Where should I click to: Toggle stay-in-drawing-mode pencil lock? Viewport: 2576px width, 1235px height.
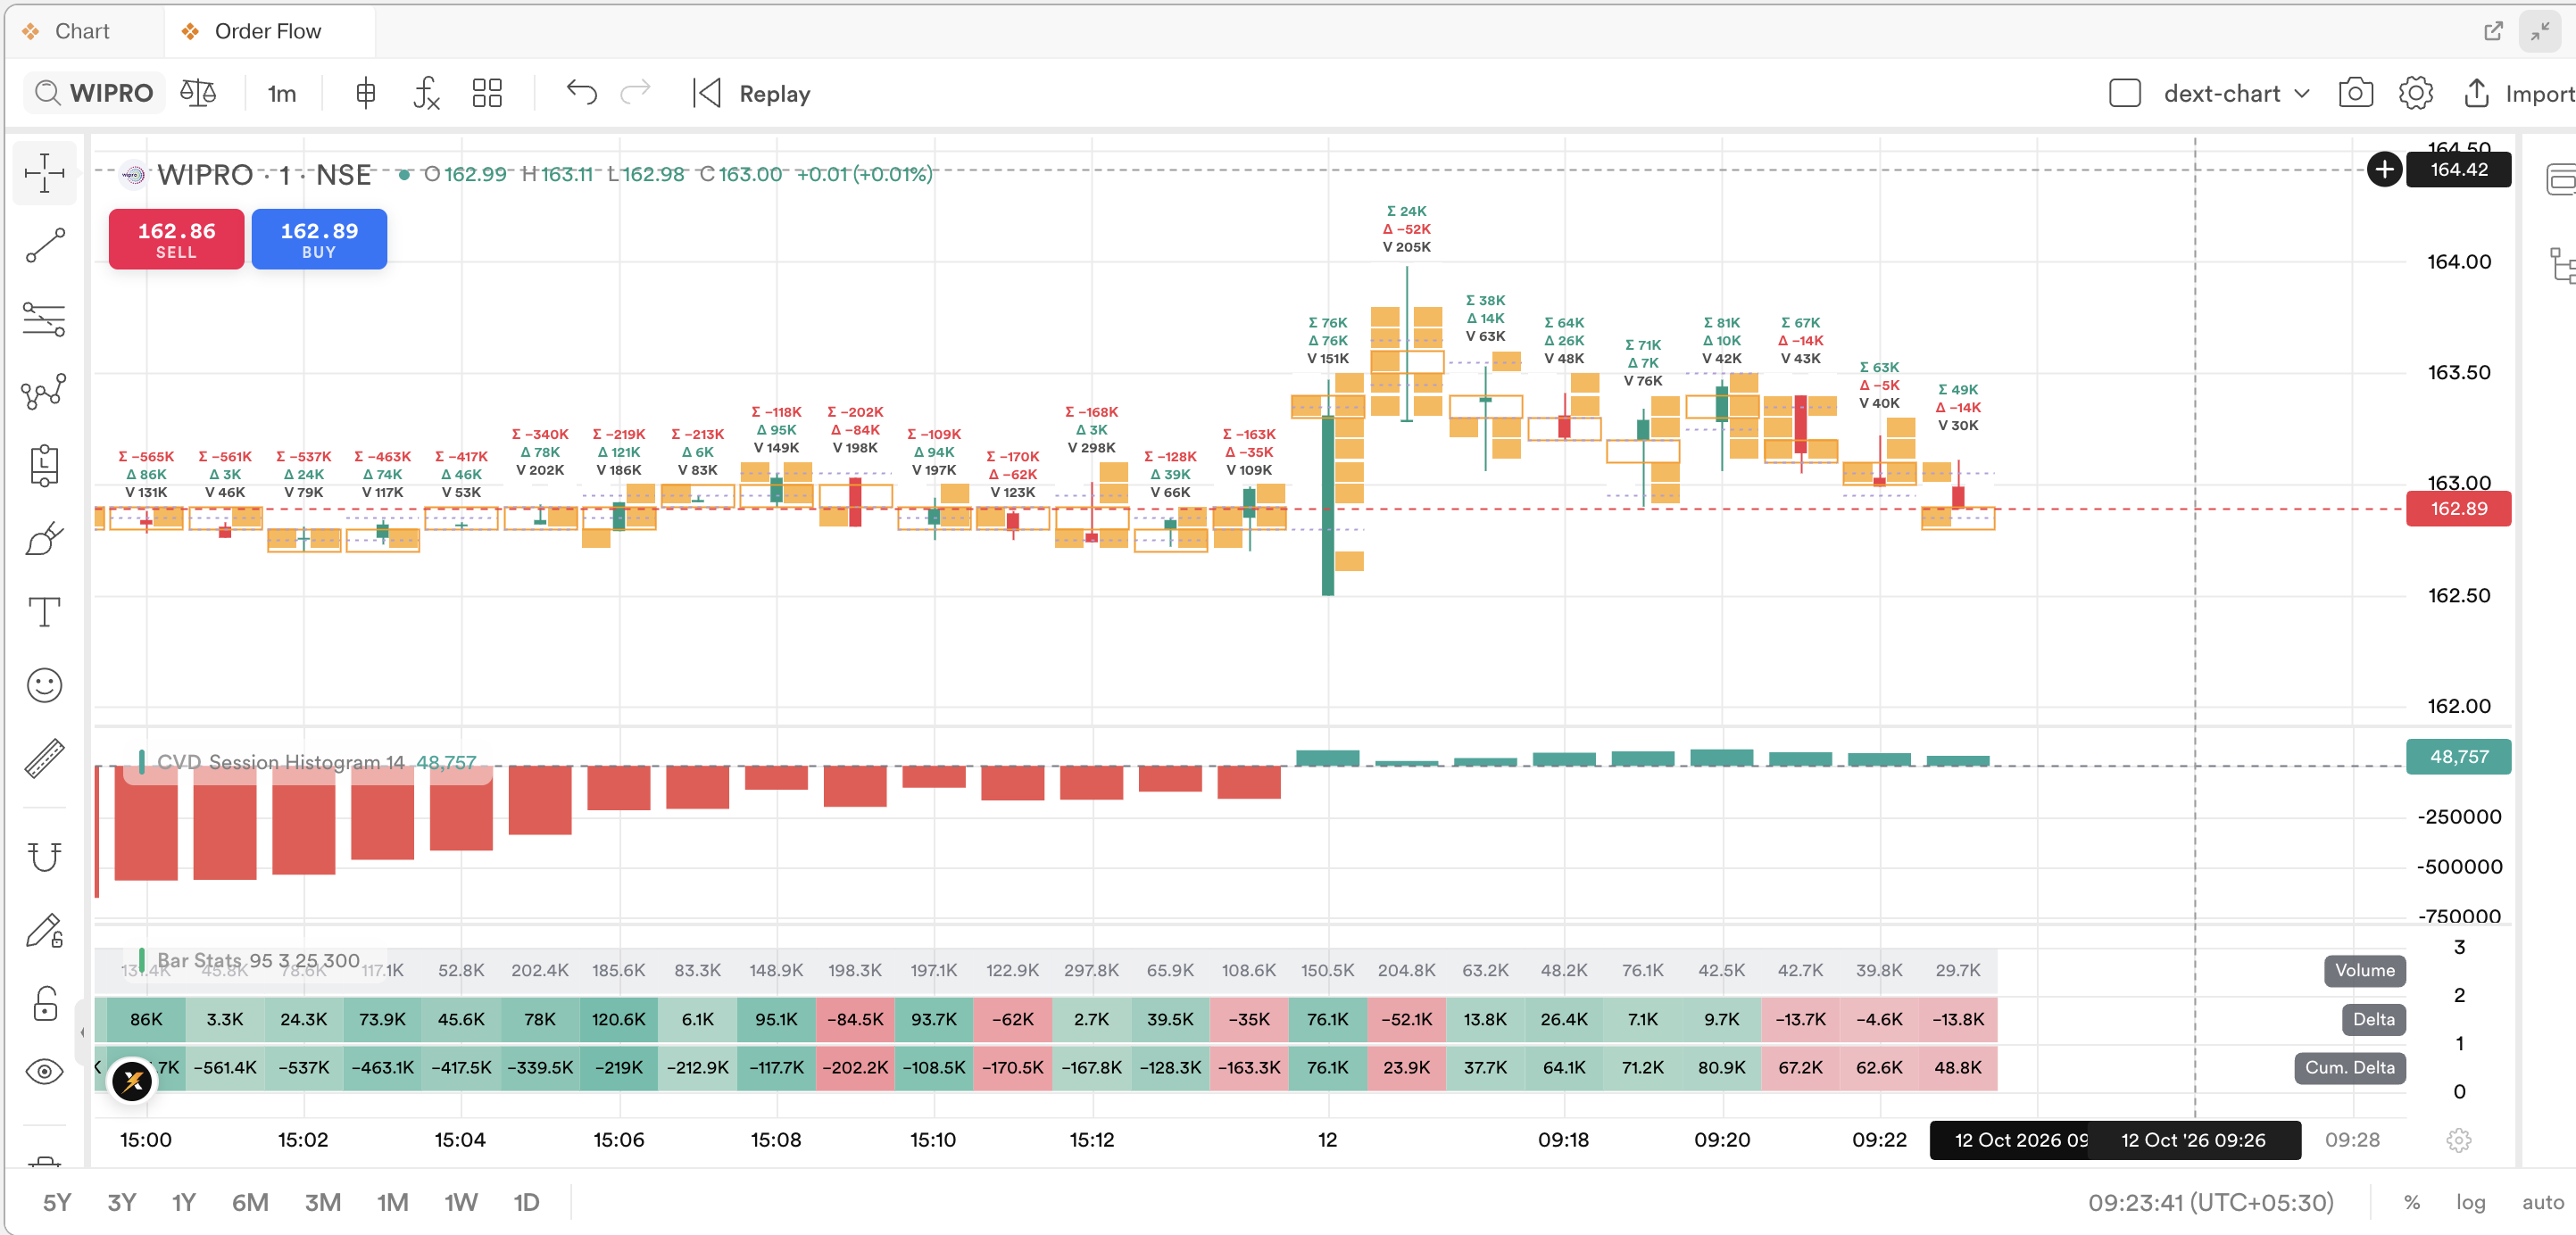pyautogui.click(x=44, y=930)
